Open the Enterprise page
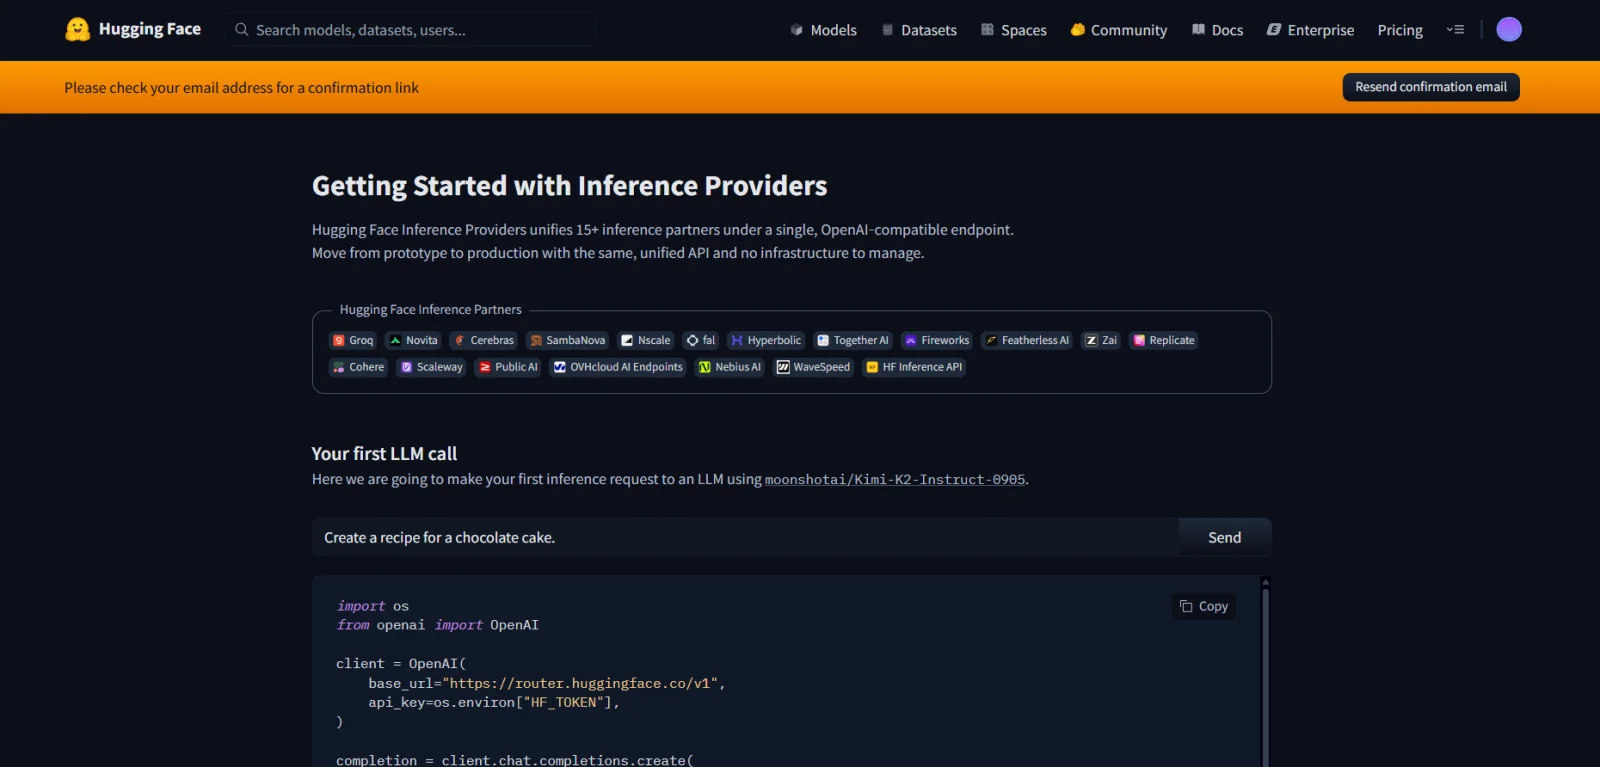Viewport: 1600px width, 767px height. [x=1310, y=30]
